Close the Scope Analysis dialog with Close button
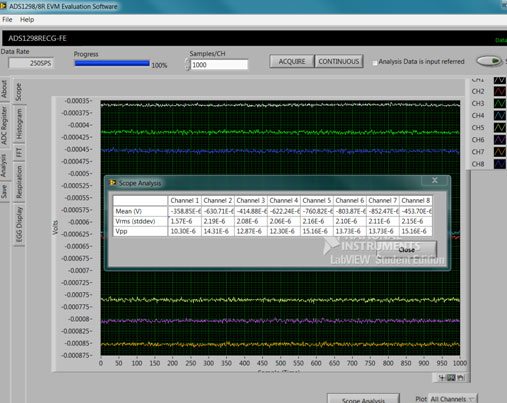Image resolution: width=507 pixels, height=403 pixels. [x=406, y=250]
